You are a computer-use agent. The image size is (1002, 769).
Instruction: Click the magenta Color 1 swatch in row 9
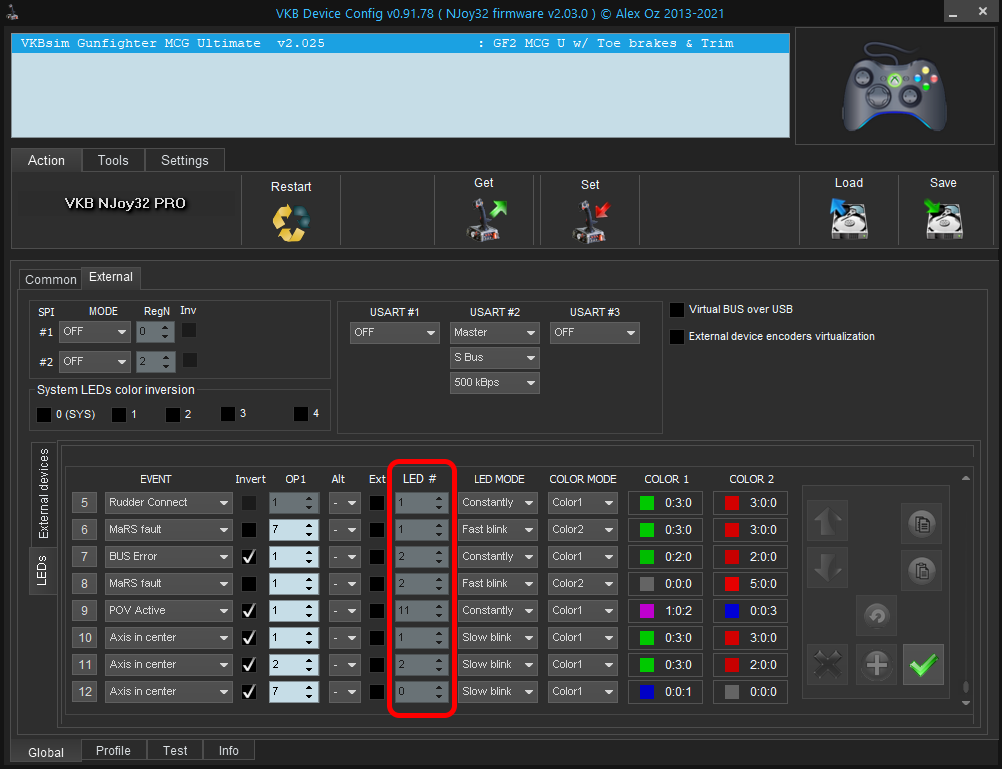pos(647,611)
